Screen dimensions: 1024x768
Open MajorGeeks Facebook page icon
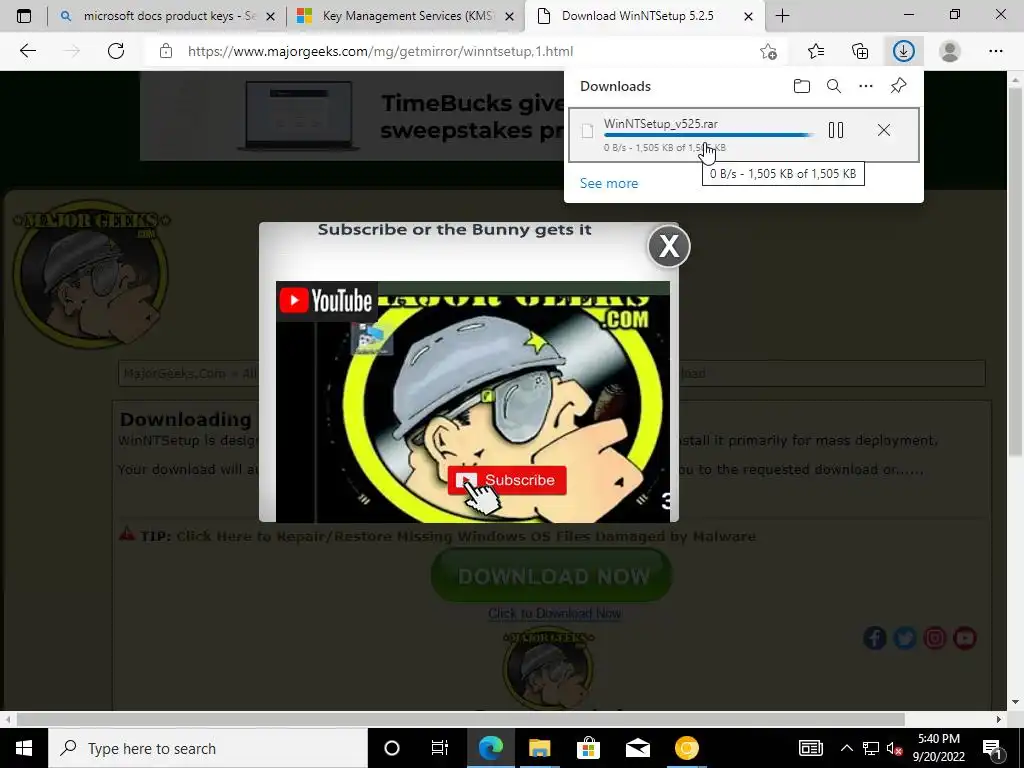(x=875, y=637)
